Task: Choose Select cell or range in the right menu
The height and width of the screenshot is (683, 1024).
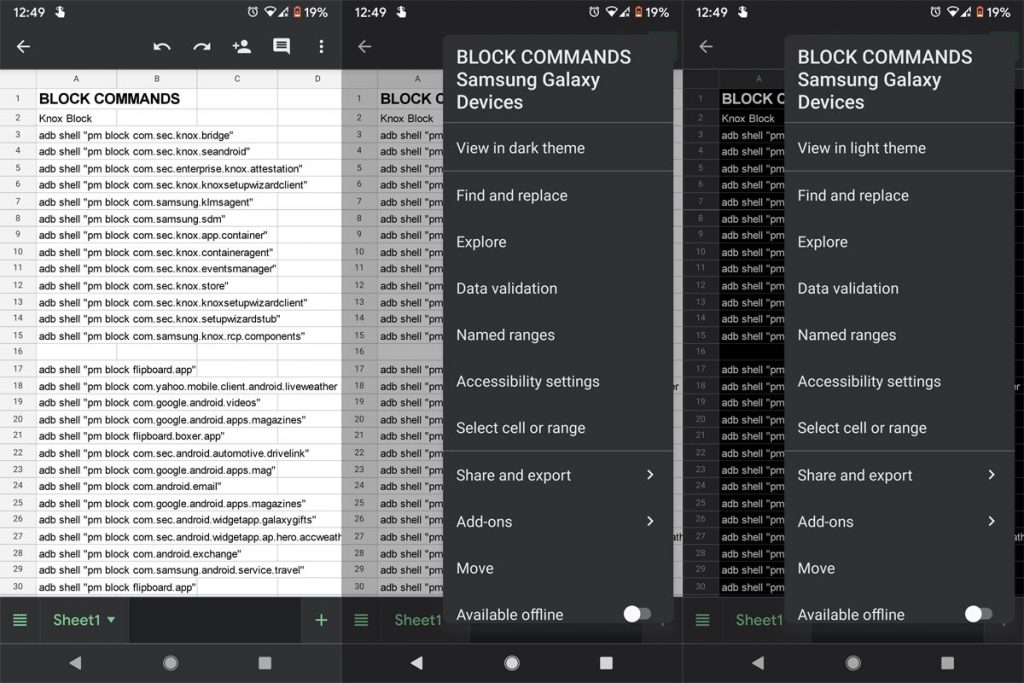Action: pos(899,428)
